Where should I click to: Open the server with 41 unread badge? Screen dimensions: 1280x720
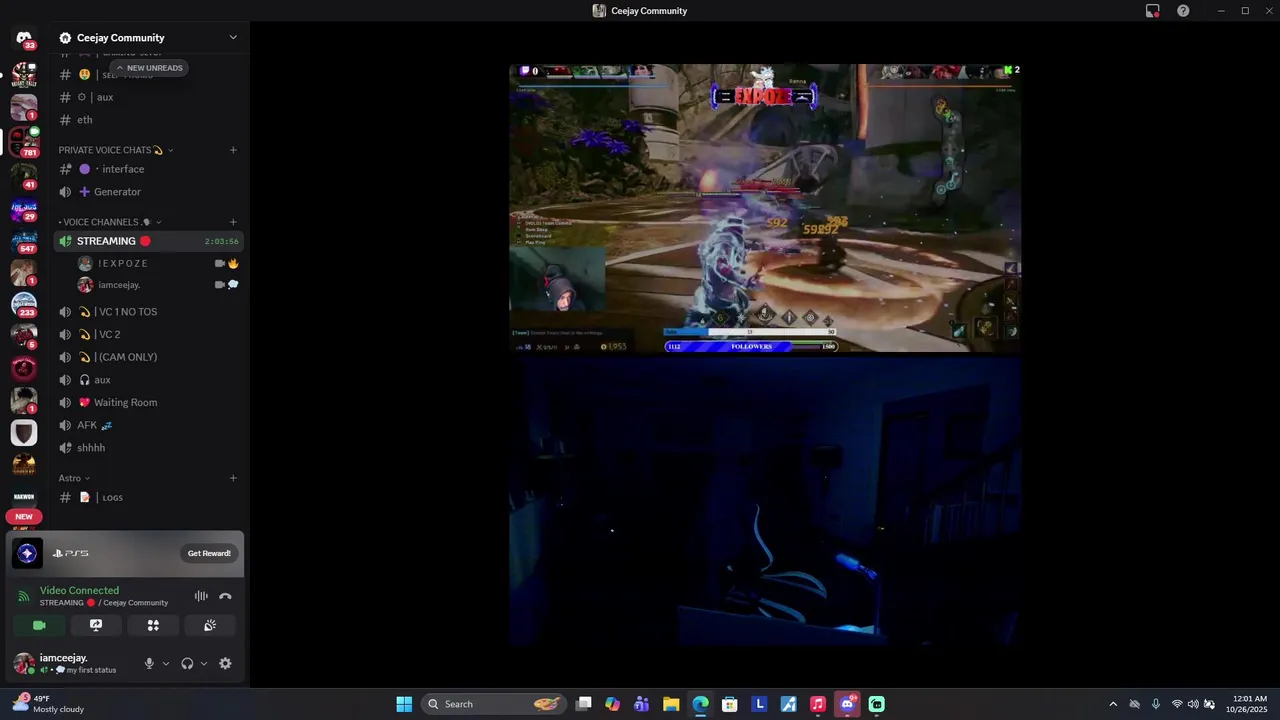(24, 175)
